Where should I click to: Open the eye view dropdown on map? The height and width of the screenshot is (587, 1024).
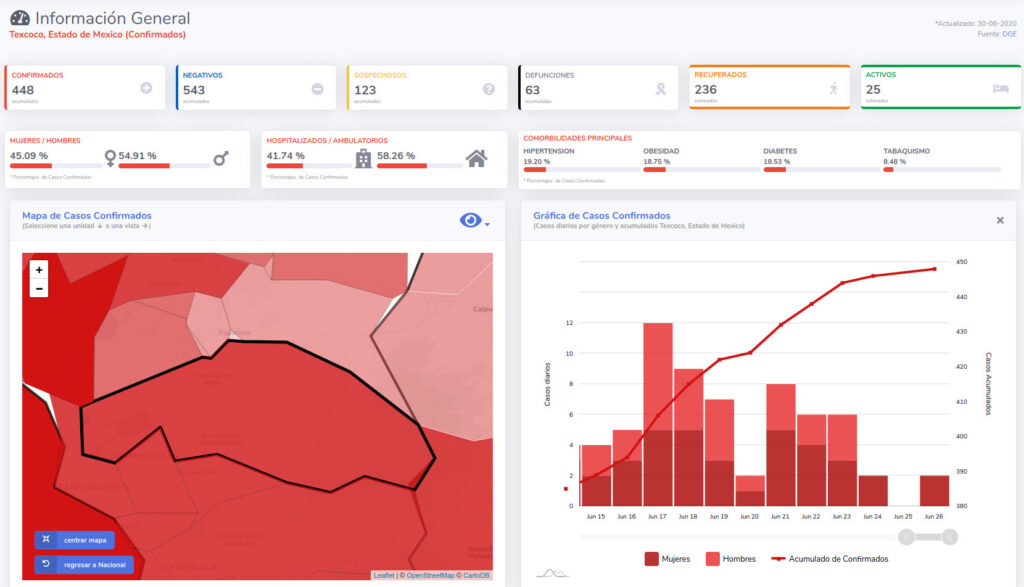pos(474,221)
